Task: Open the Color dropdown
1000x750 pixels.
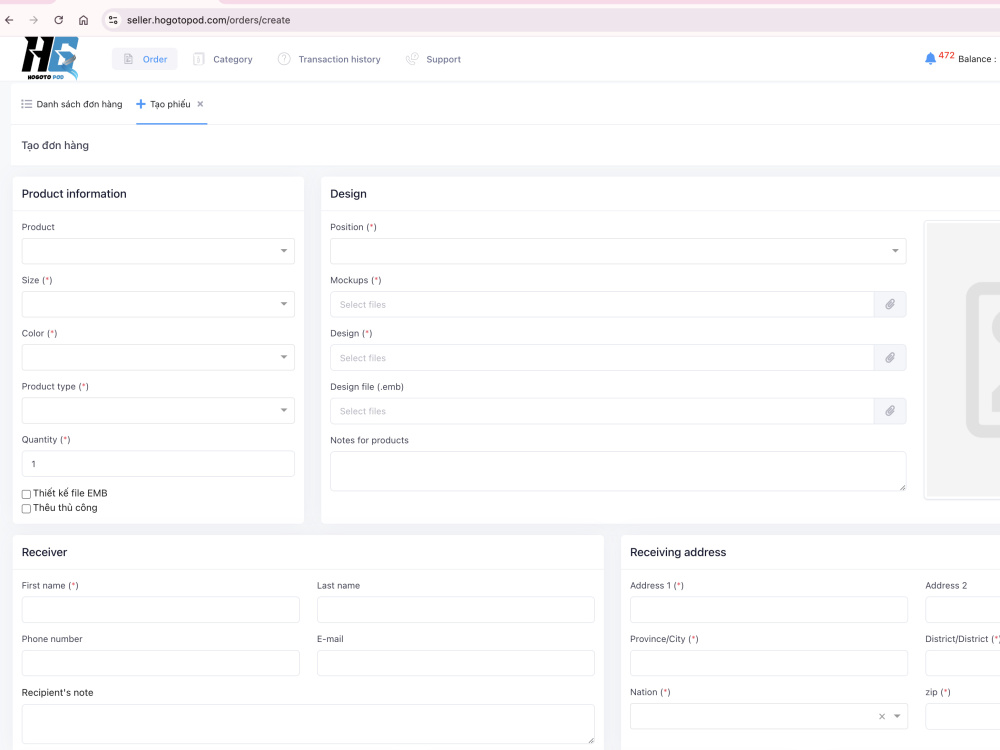Action: pos(158,357)
